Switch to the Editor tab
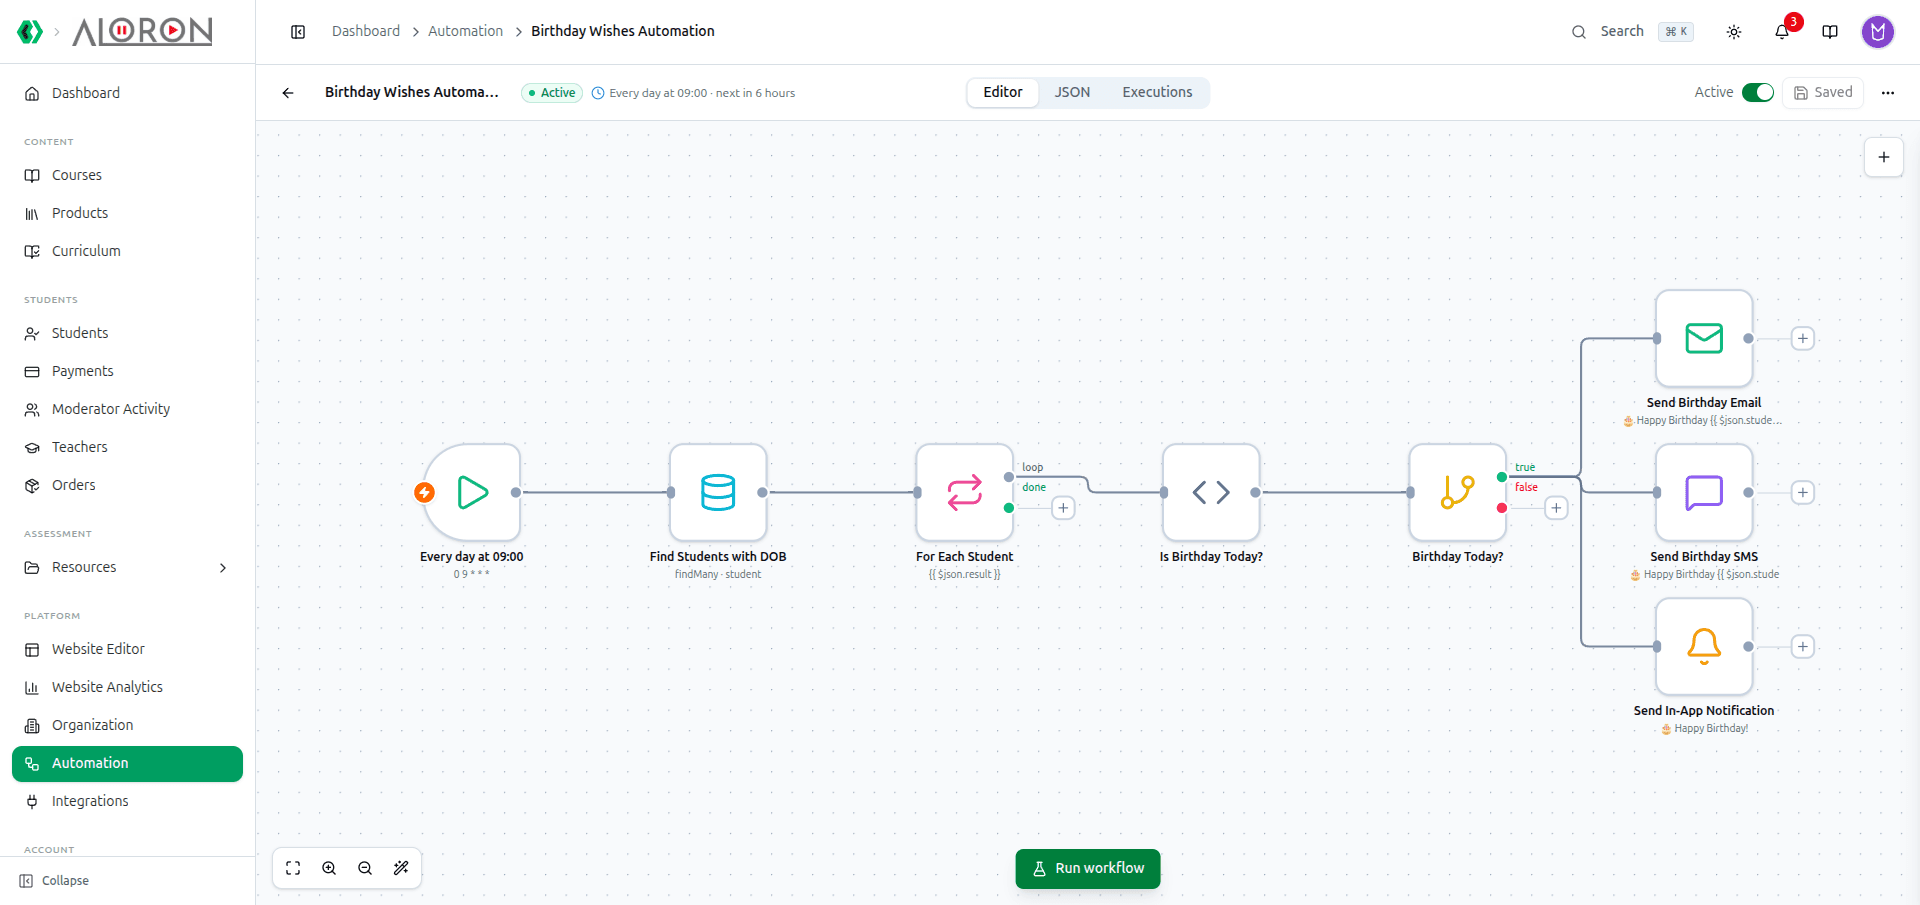Image resolution: width=1920 pixels, height=905 pixels. coord(1002,92)
